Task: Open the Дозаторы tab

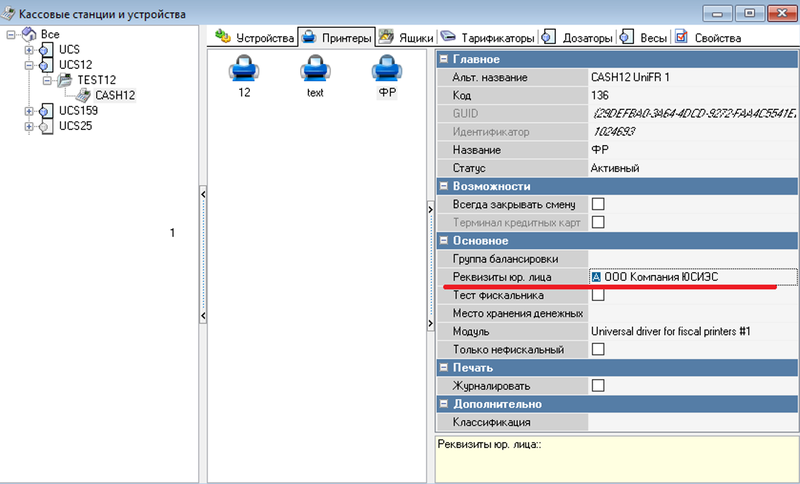Action: click(578, 37)
